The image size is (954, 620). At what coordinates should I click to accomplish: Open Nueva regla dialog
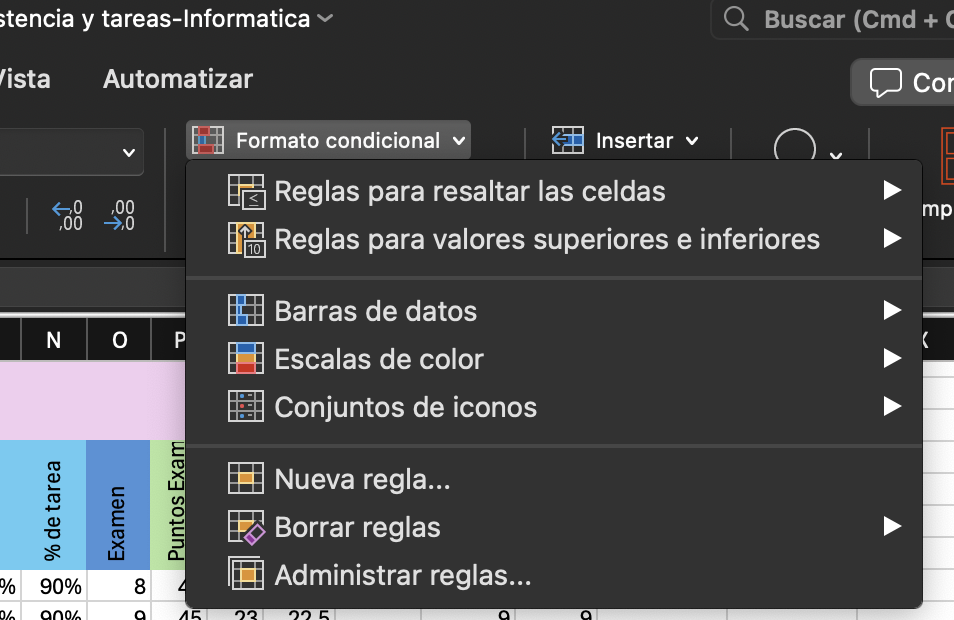pos(362,480)
